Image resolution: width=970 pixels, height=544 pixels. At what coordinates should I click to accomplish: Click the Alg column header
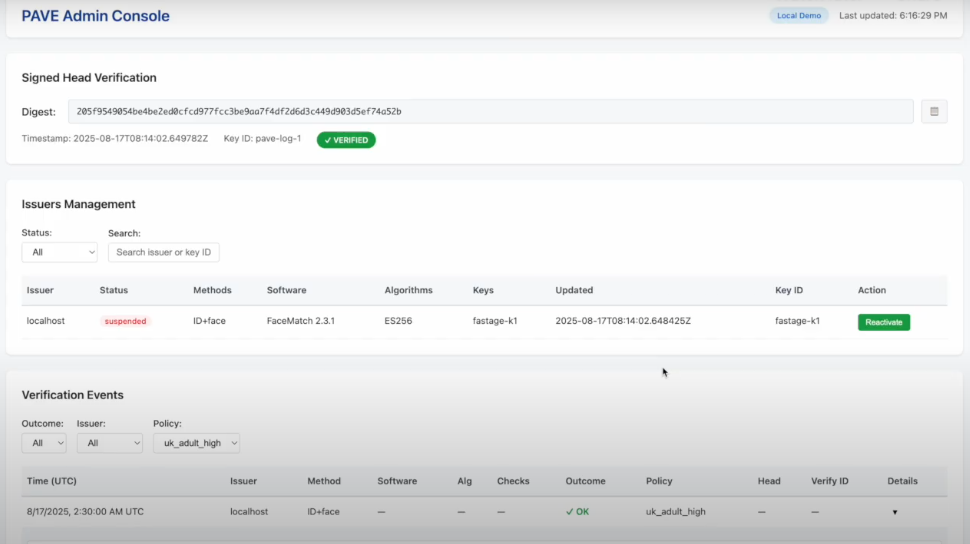tap(465, 481)
